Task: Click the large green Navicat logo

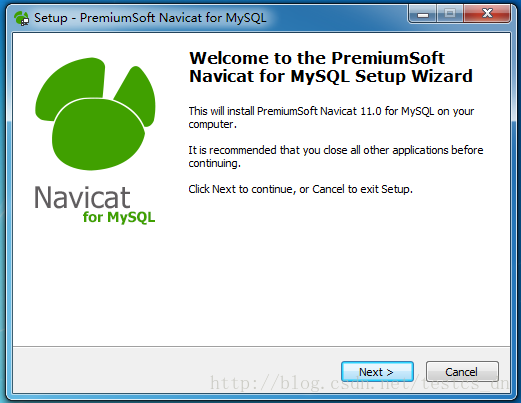Action: point(95,113)
